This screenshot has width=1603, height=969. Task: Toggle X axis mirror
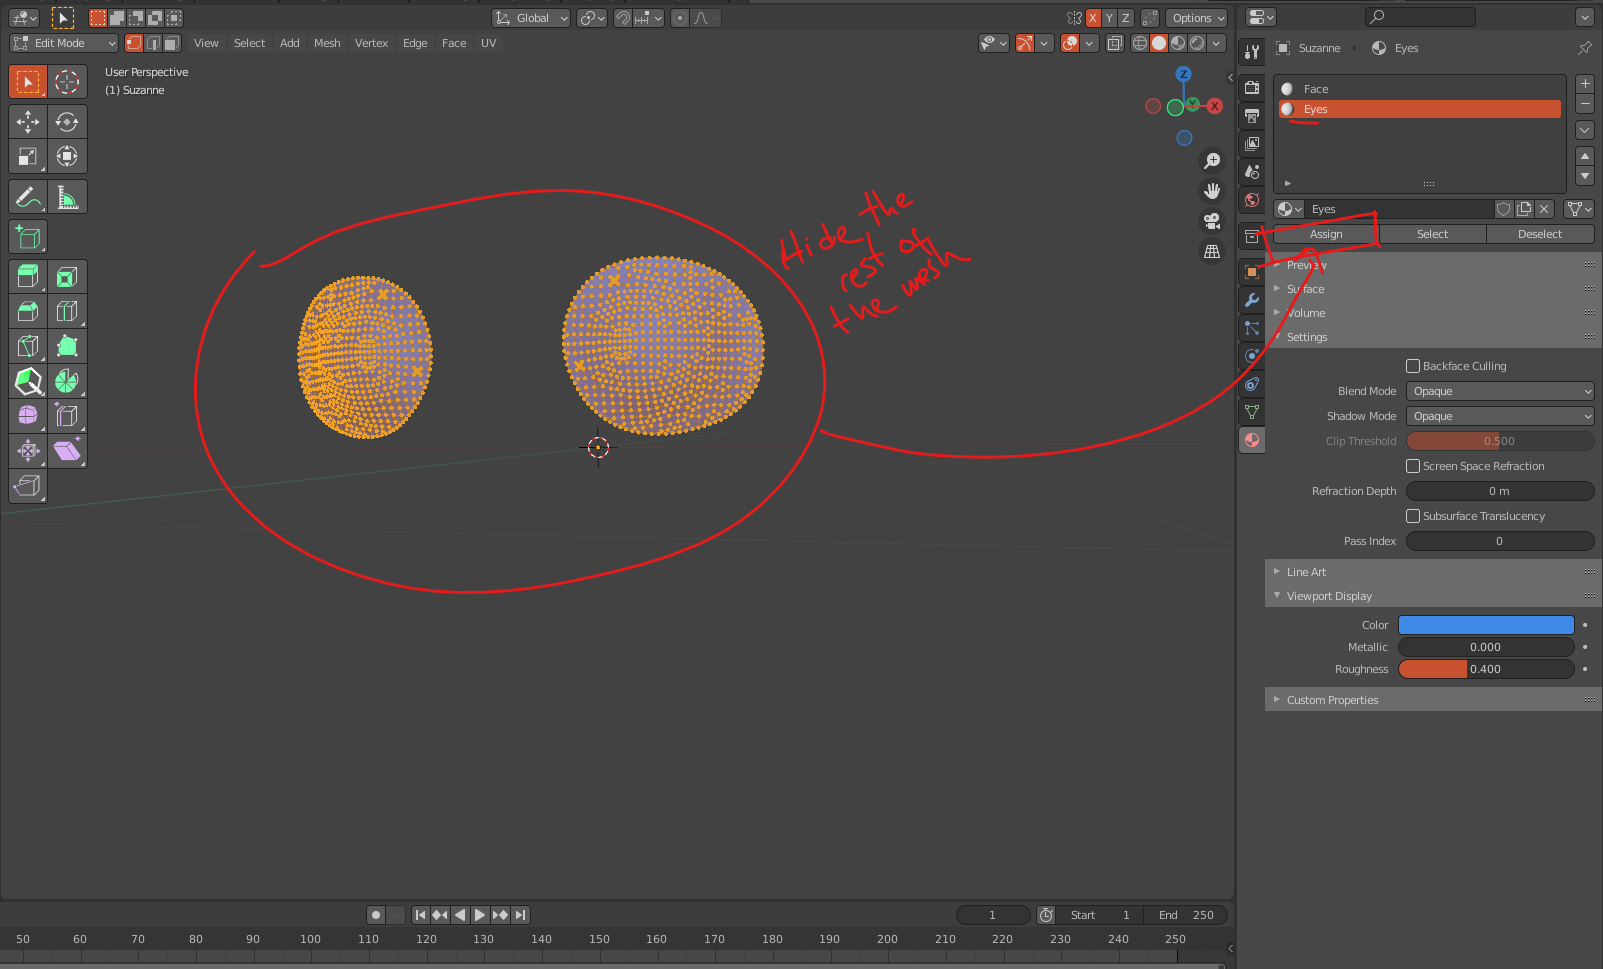tap(1093, 18)
